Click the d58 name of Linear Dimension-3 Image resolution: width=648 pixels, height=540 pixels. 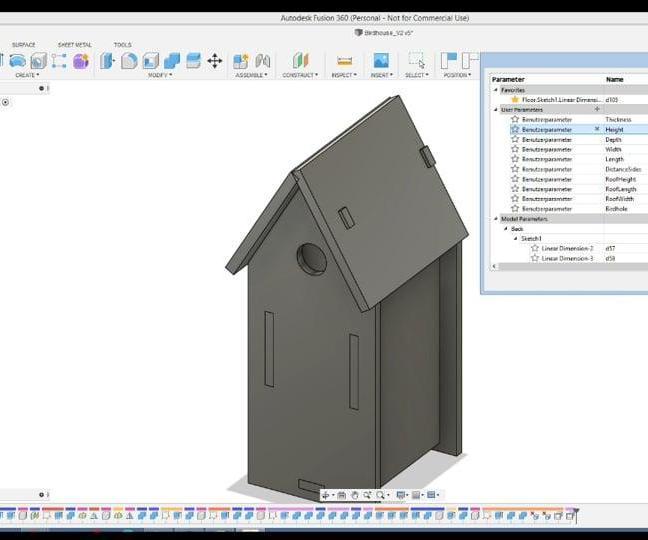[x=610, y=258]
